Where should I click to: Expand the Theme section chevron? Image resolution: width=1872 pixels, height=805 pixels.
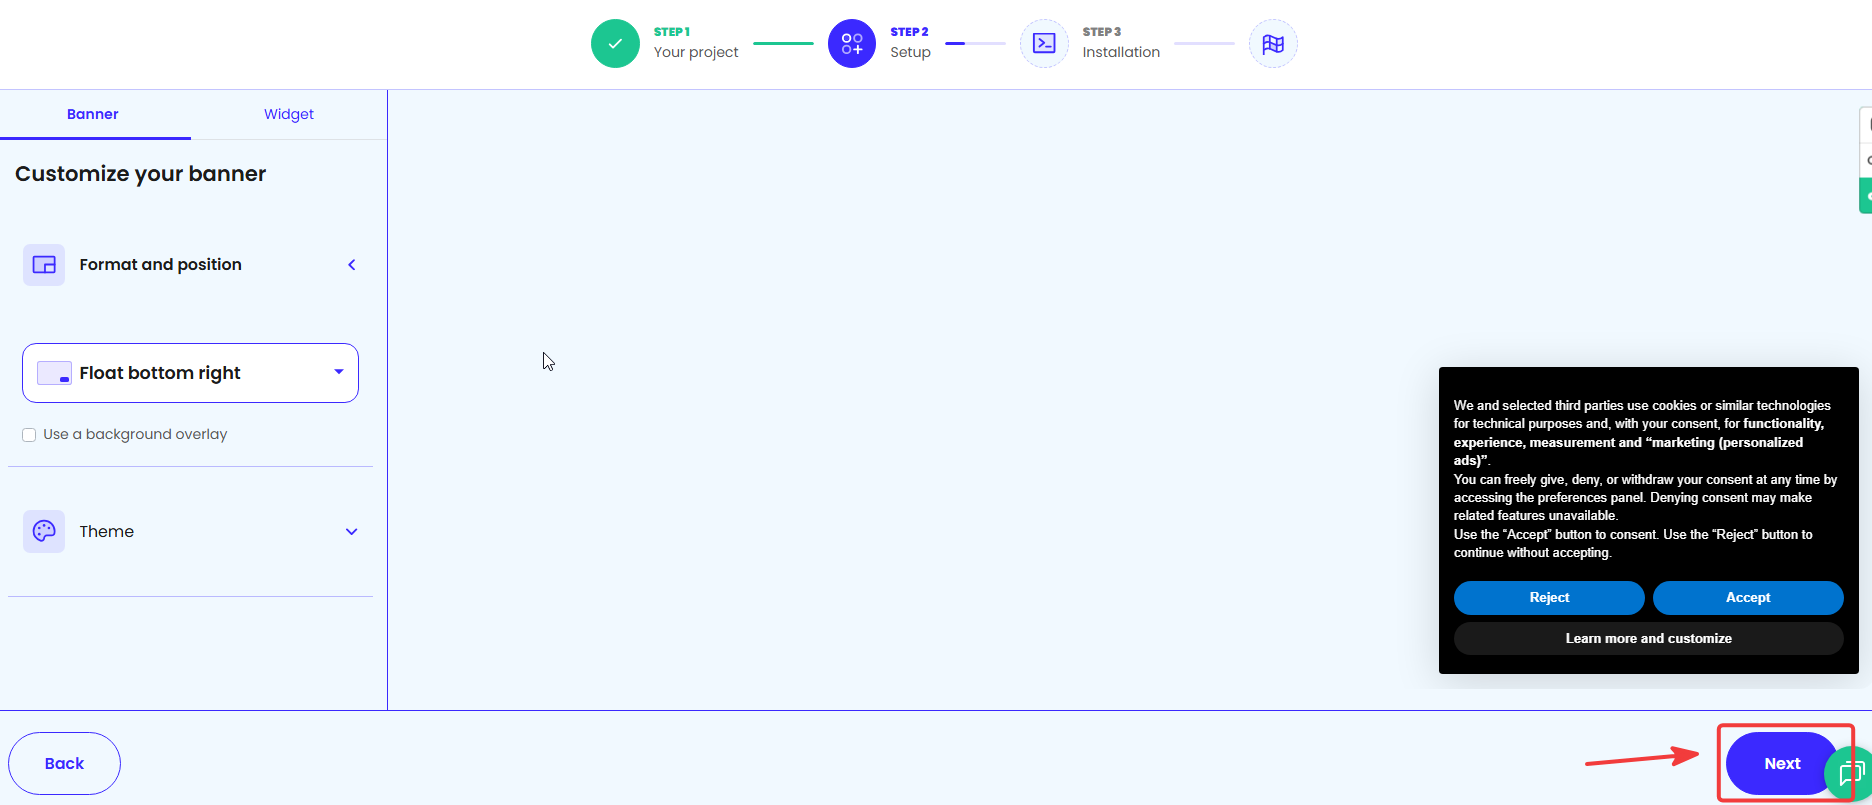[352, 532]
